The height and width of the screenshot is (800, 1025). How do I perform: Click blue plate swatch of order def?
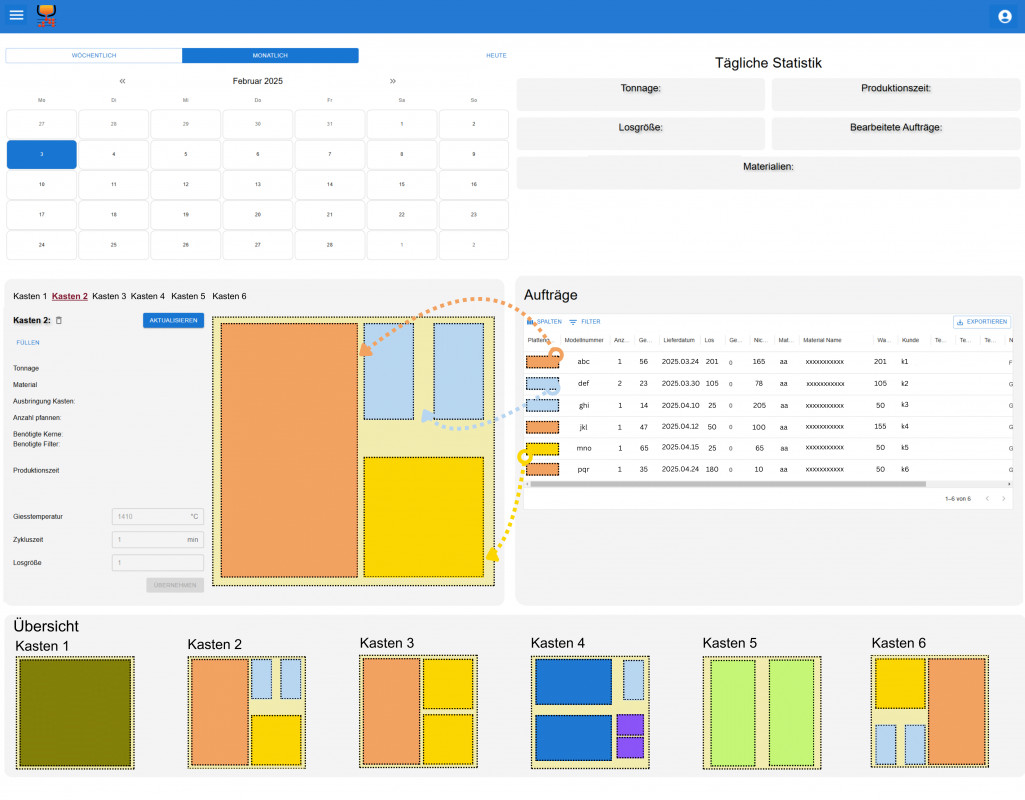click(x=543, y=384)
